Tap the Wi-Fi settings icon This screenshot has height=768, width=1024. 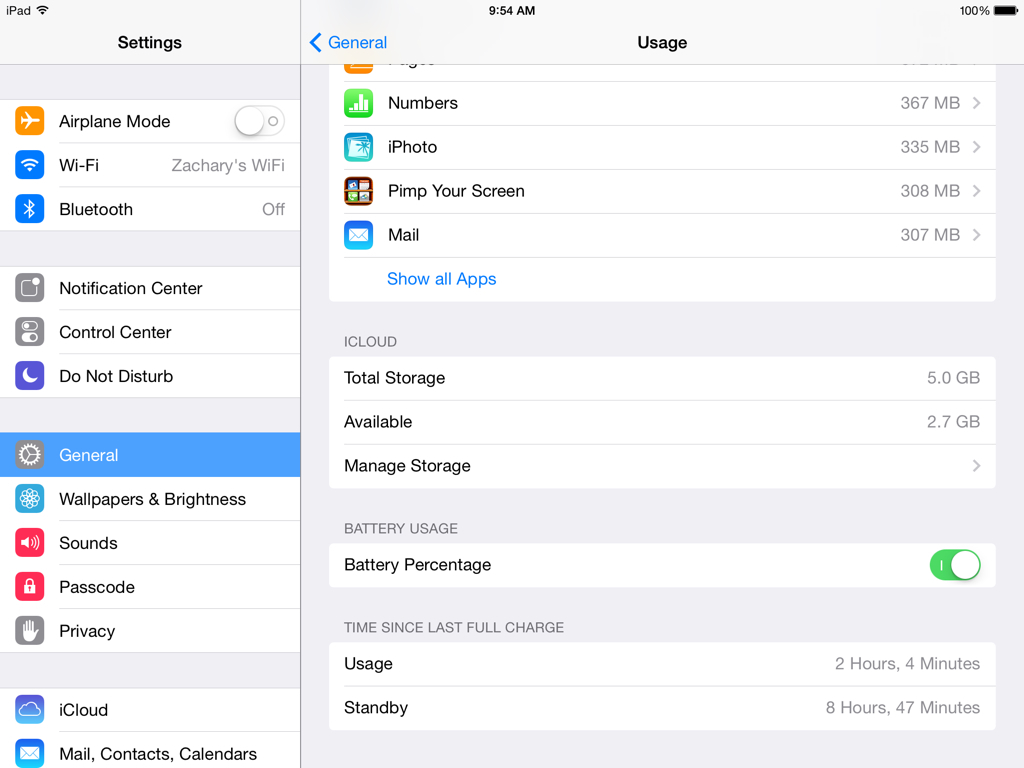pyautogui.click(x=29, y=165)
